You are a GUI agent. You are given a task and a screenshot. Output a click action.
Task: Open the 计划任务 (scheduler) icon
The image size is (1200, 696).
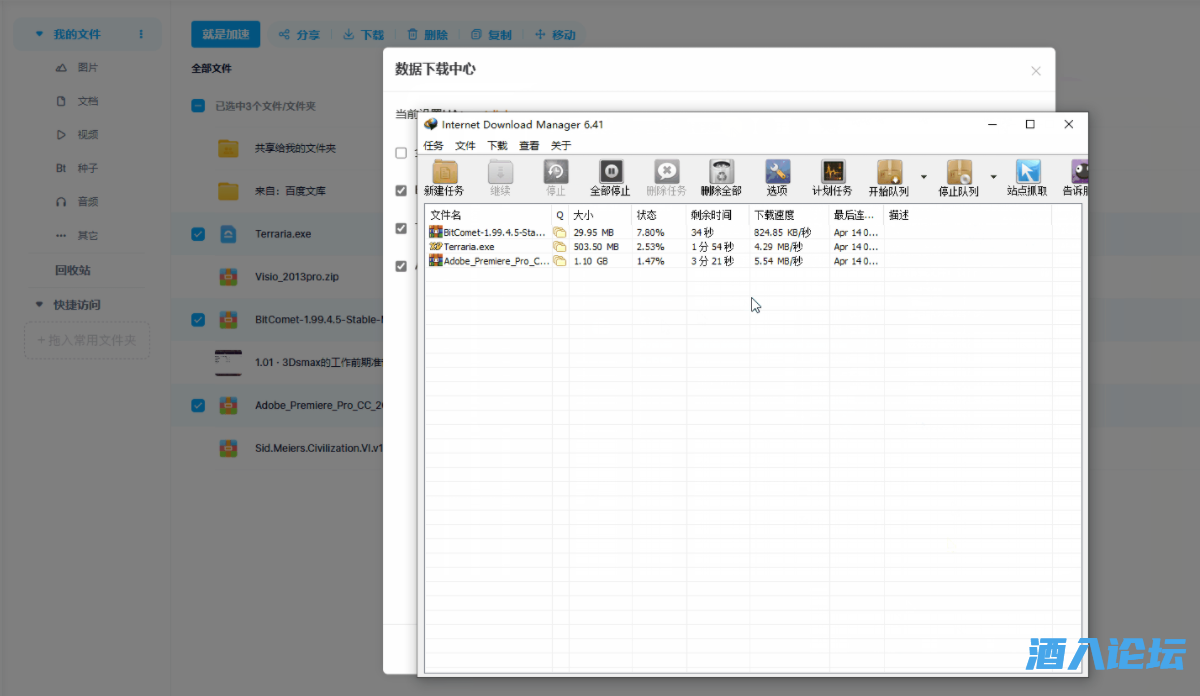point(832,173)
